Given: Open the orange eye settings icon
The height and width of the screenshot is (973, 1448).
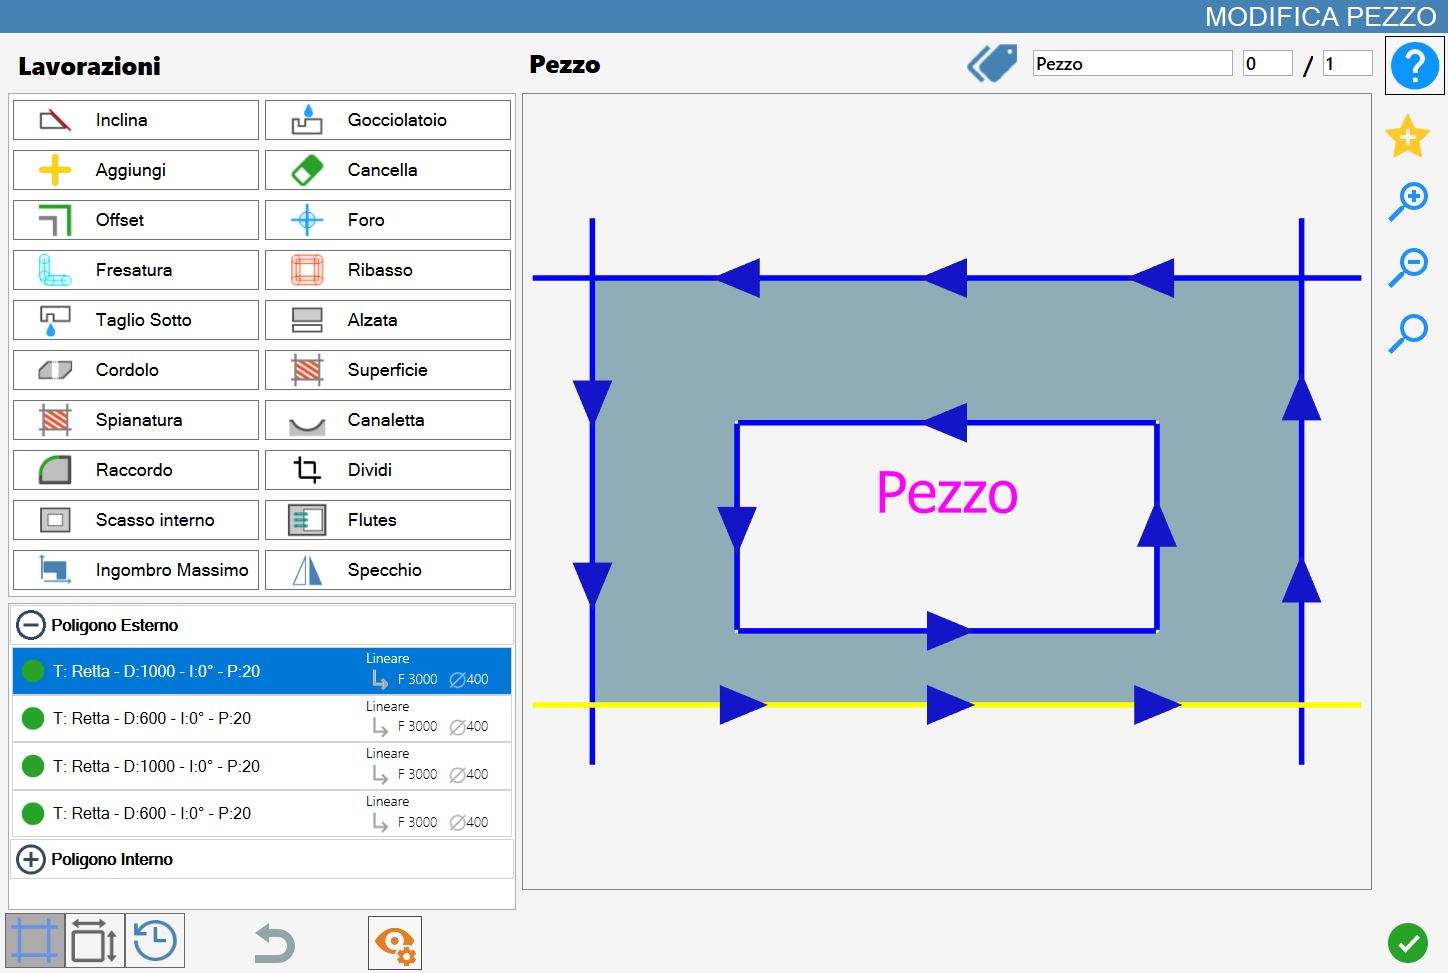Looking at the screenshot, I should [395, 943].
